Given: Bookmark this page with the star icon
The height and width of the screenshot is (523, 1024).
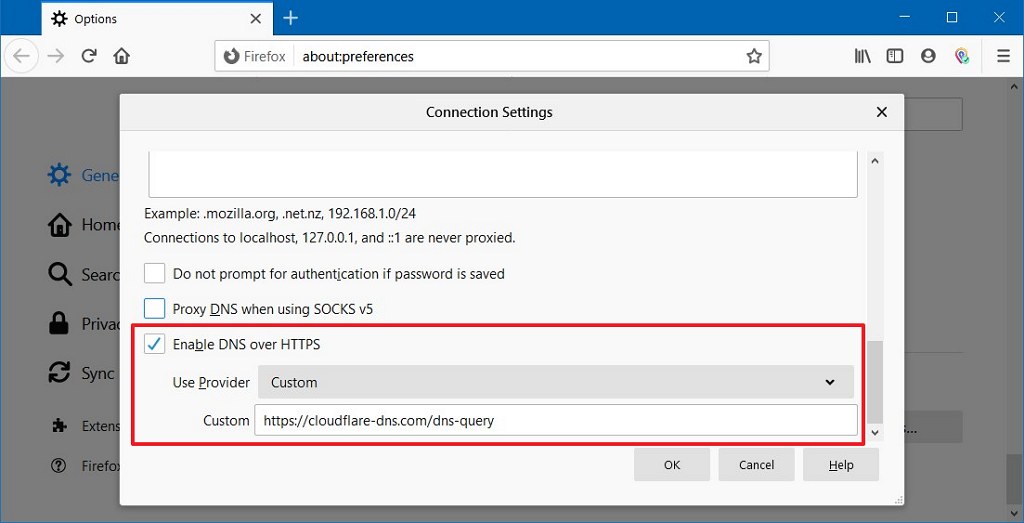Looking at the screenshot, I should click(754, 56).
